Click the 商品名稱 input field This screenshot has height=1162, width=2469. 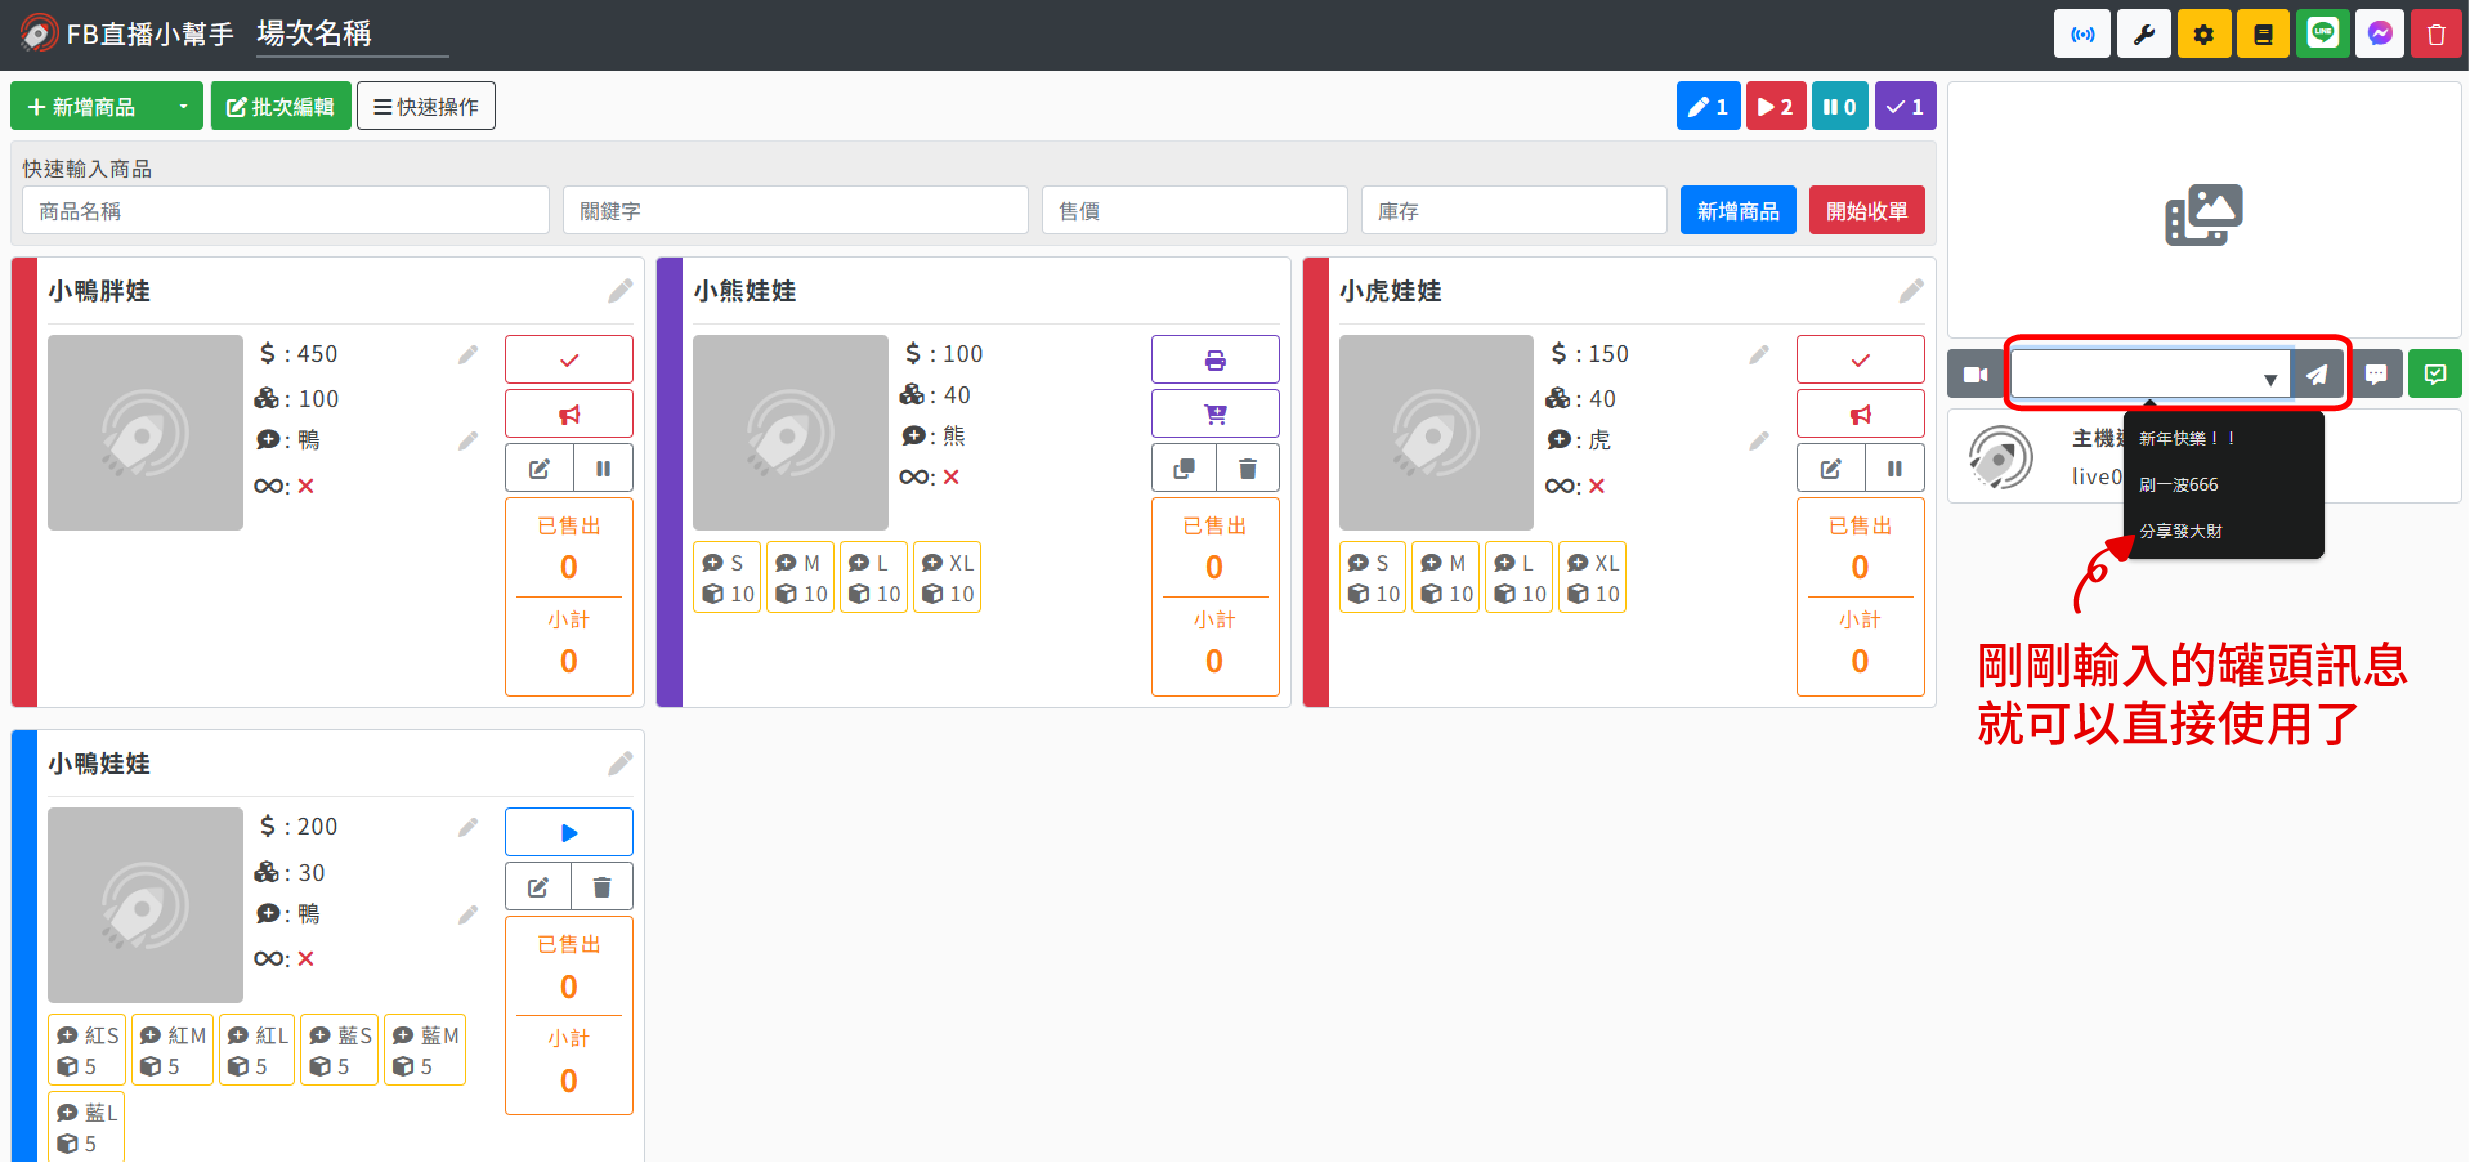tap(286, 211)
